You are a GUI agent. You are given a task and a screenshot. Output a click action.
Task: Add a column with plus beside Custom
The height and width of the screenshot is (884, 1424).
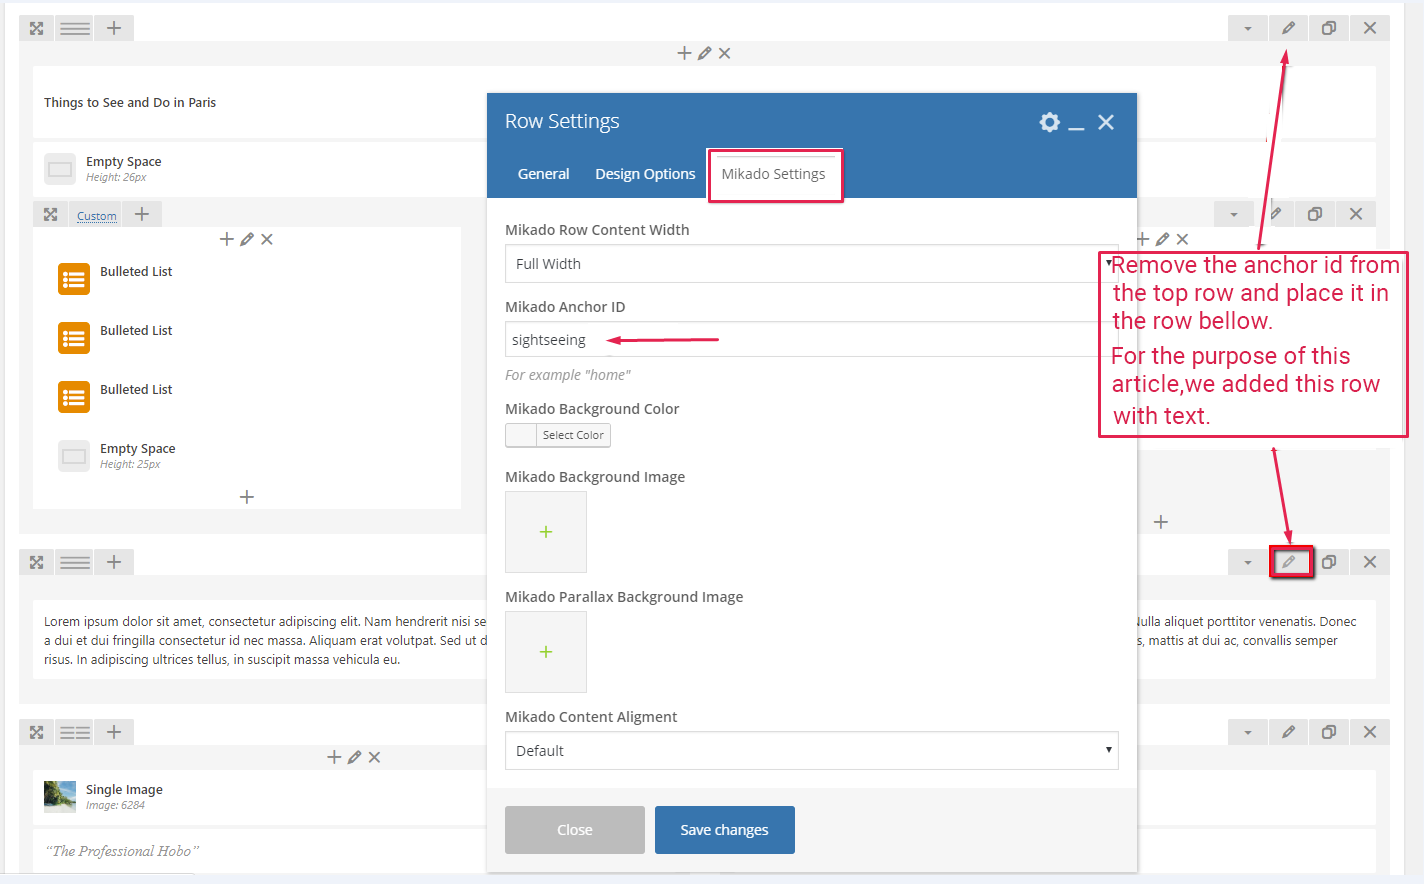(142, 214)
